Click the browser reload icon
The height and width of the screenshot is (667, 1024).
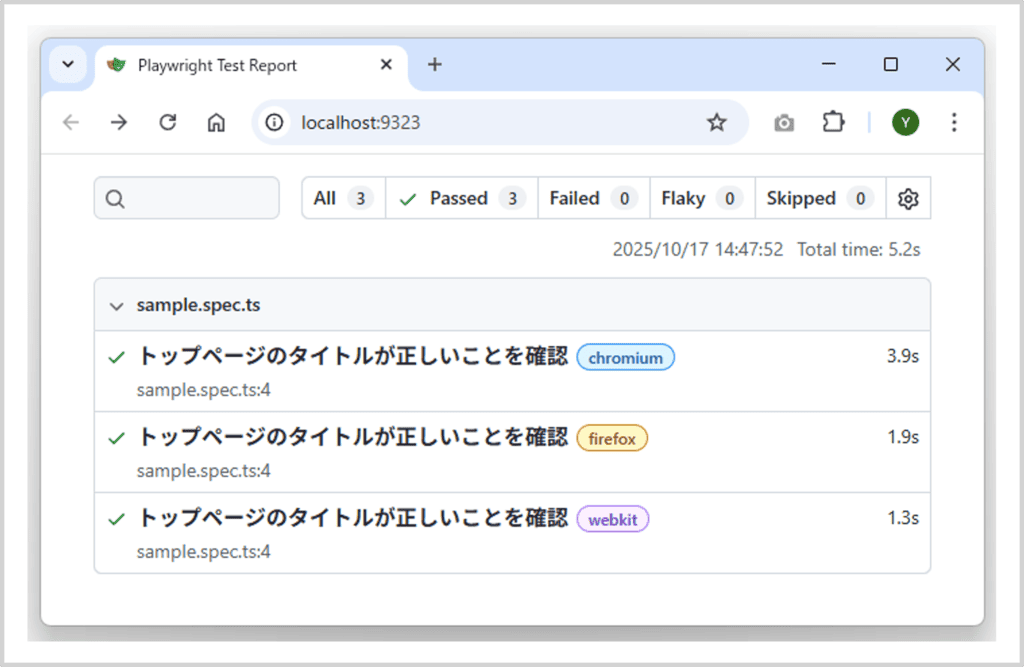coord(168,122)
